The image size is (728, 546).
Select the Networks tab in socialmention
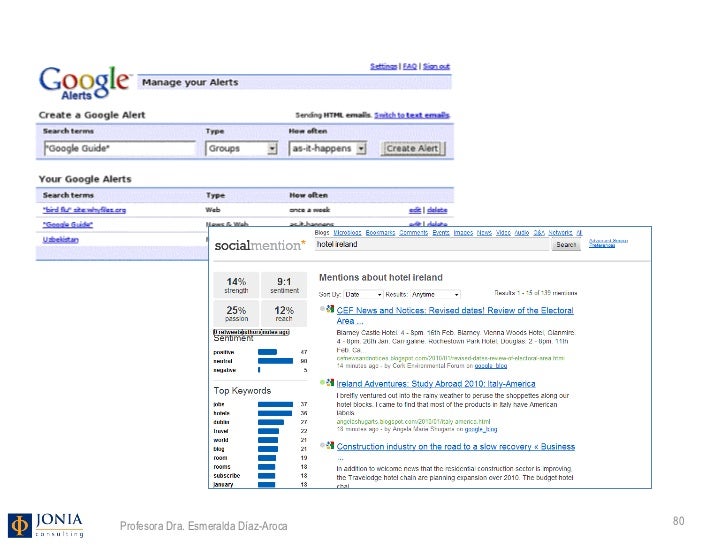click(560, 233)
